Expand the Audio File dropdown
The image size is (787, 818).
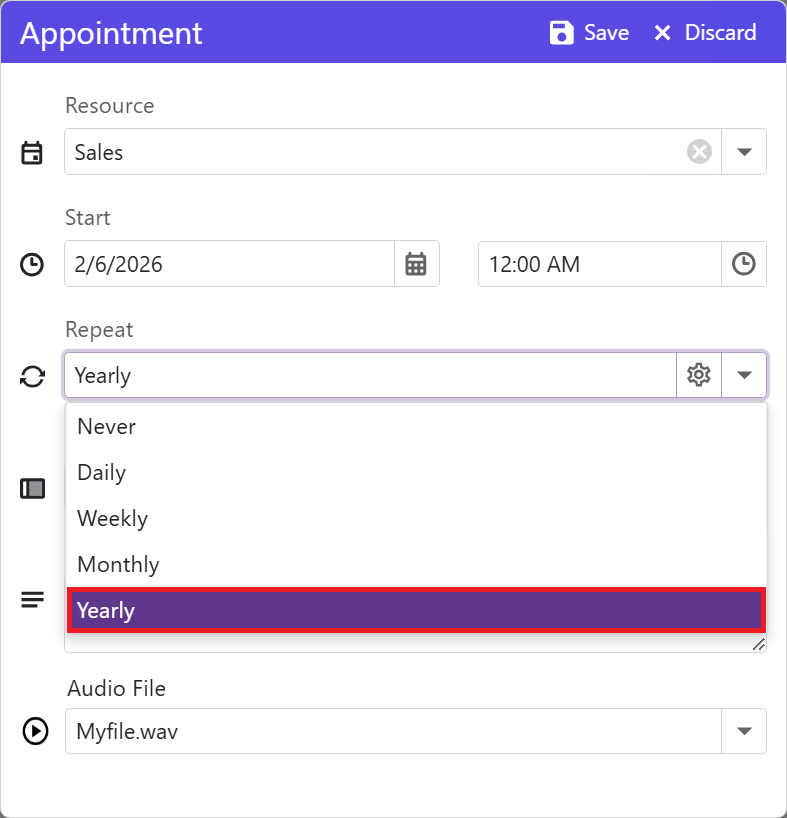click(744, 731)
